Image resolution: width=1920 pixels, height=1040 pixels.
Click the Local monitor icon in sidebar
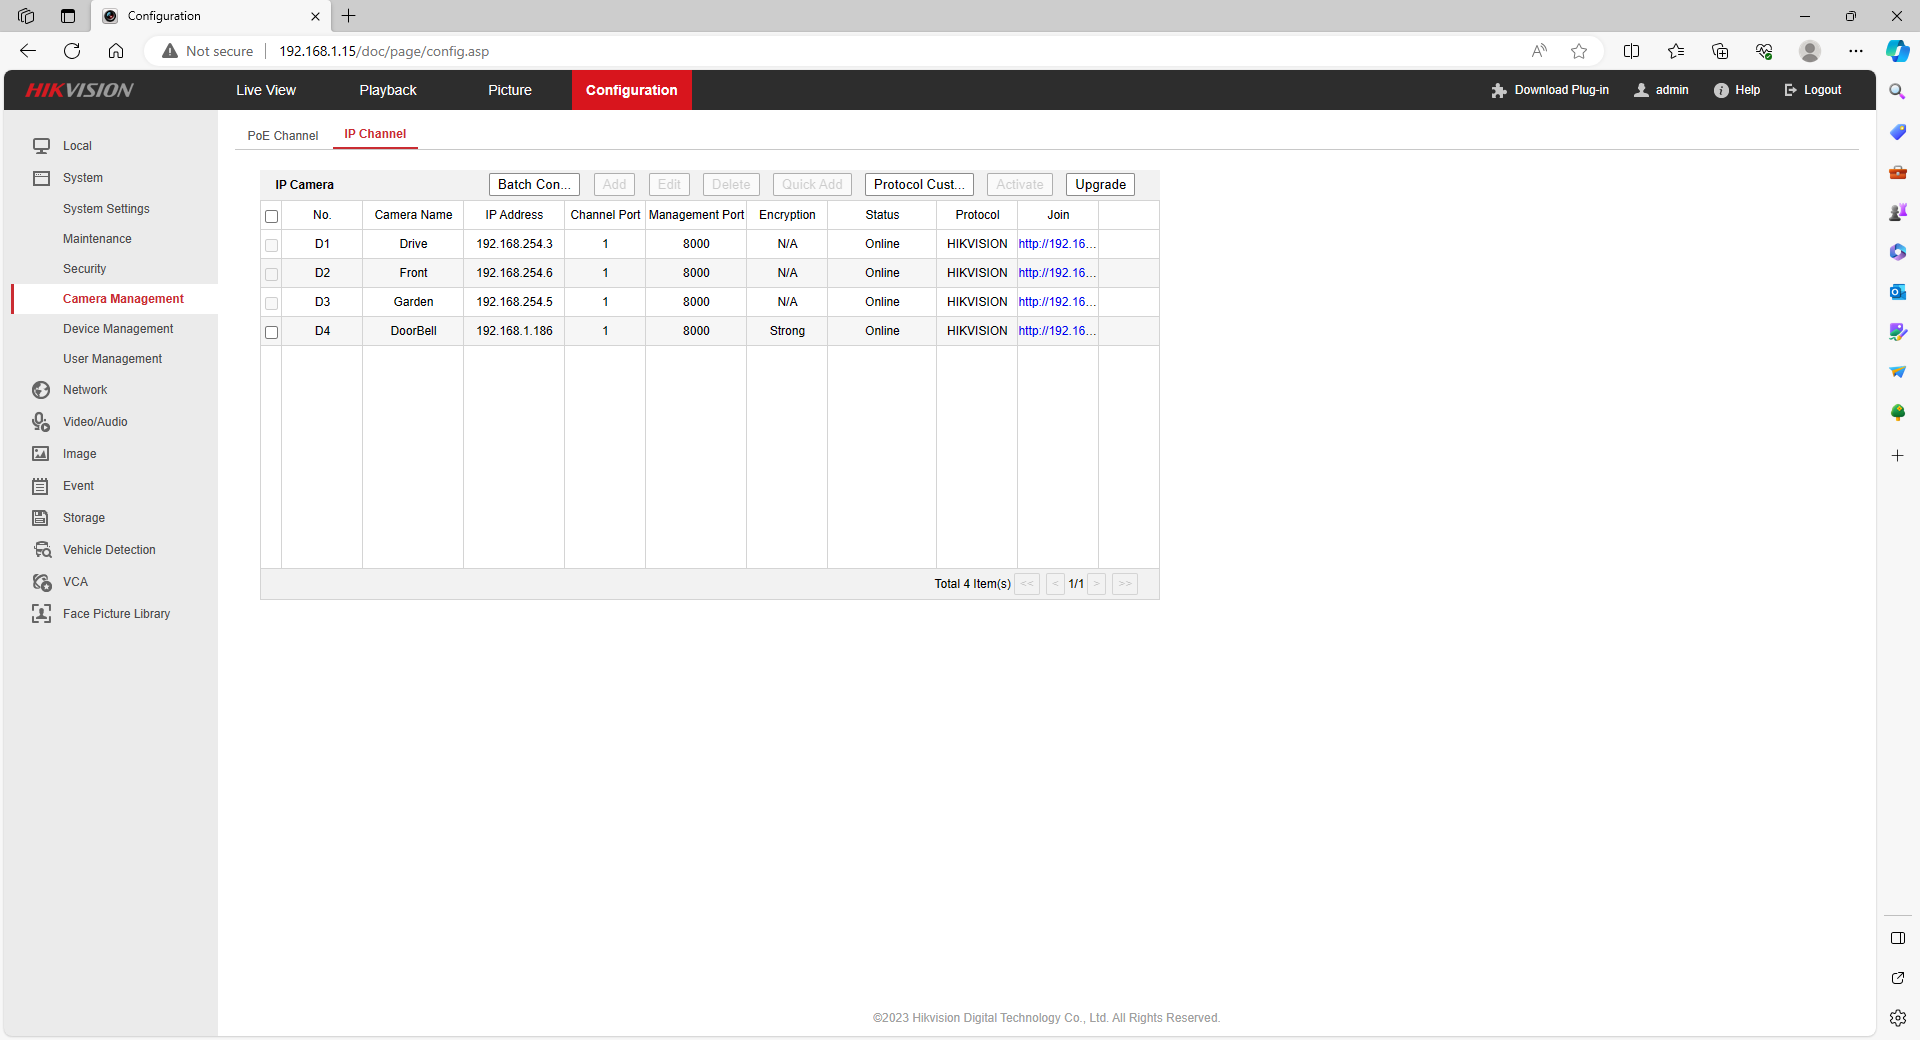(41, 146)
